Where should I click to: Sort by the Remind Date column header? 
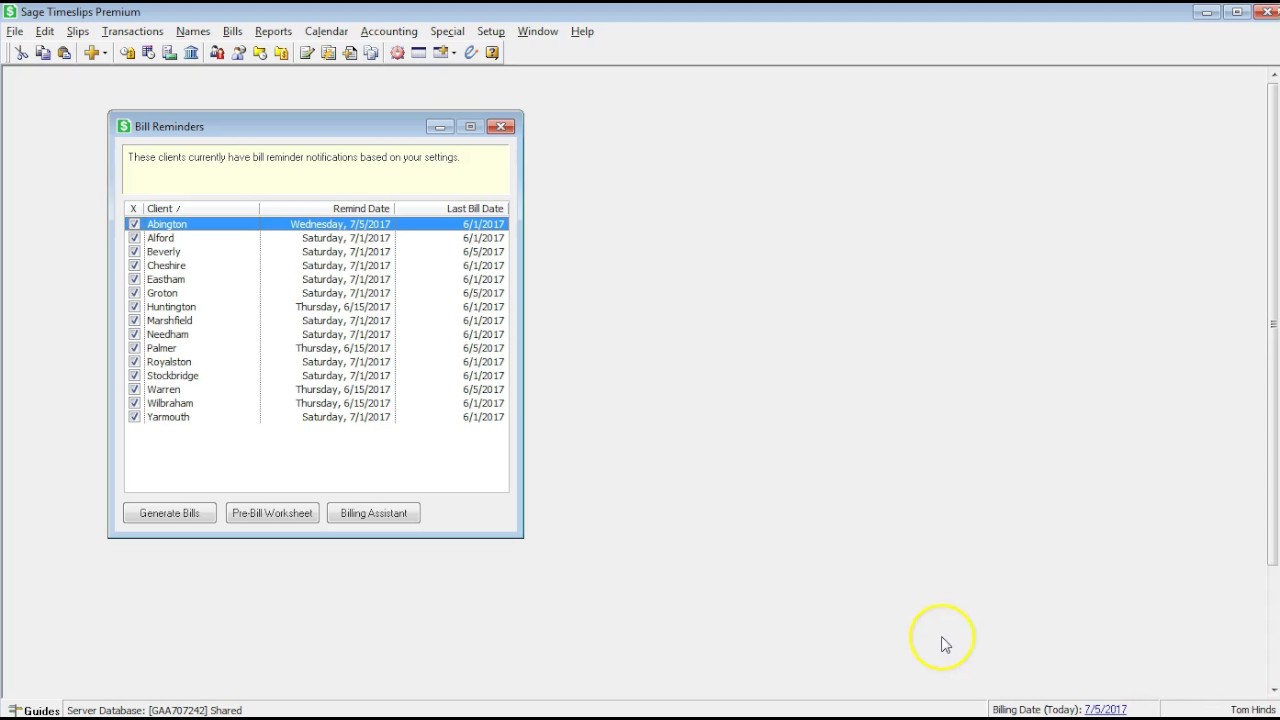tap(327, 209)
